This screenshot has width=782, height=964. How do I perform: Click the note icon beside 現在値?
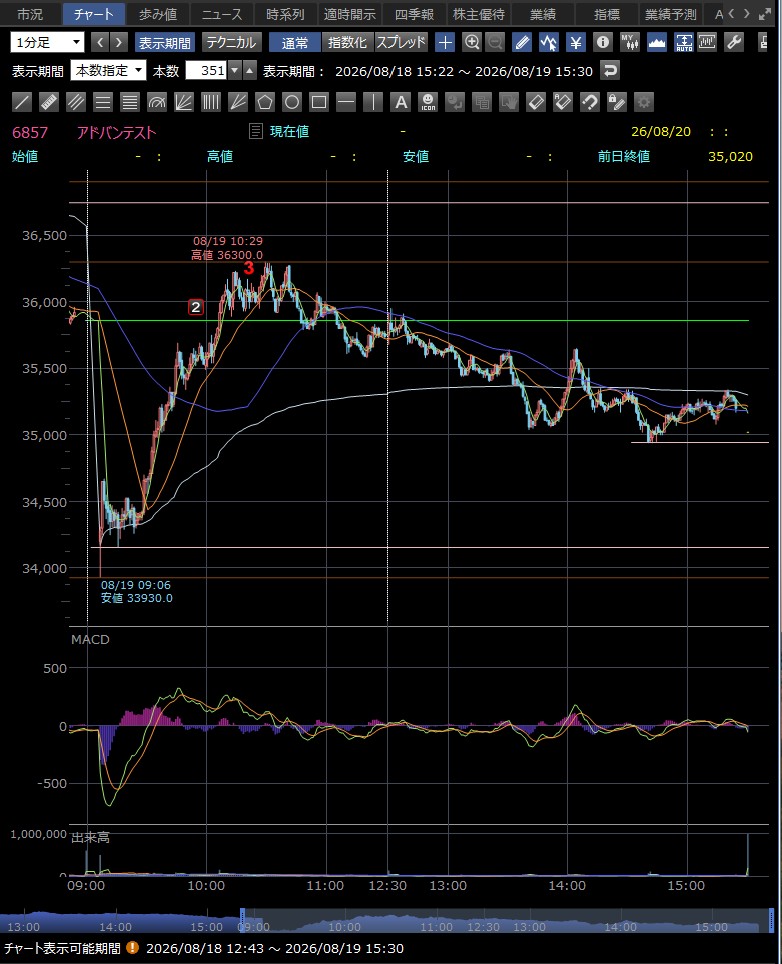pos(256,131)
